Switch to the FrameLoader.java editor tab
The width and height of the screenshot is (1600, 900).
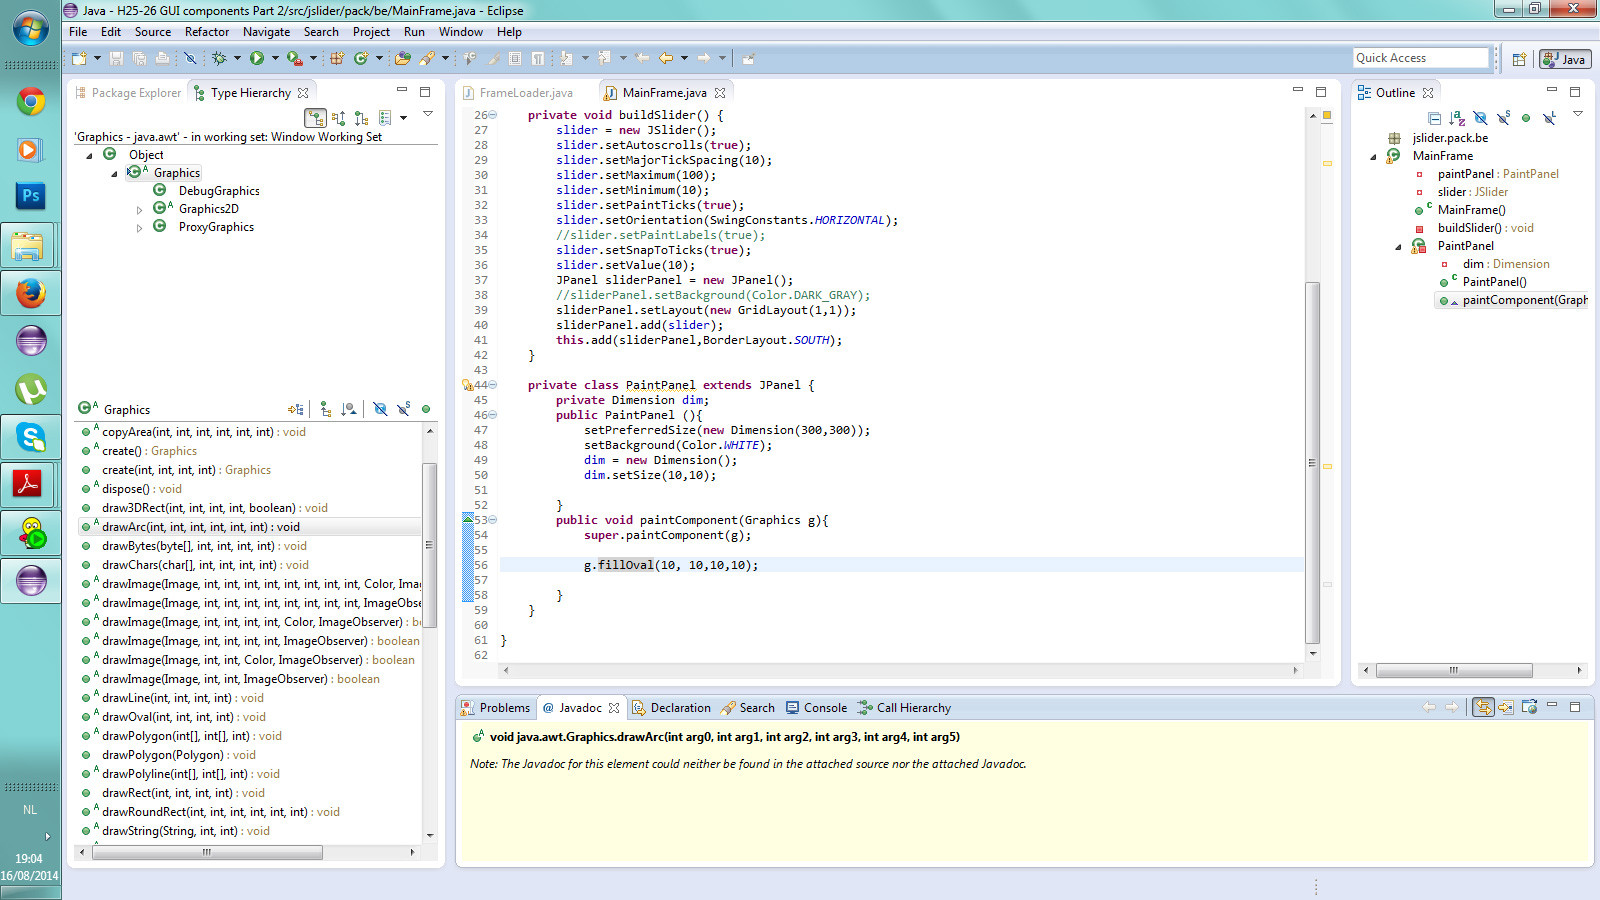coord(526,93)
